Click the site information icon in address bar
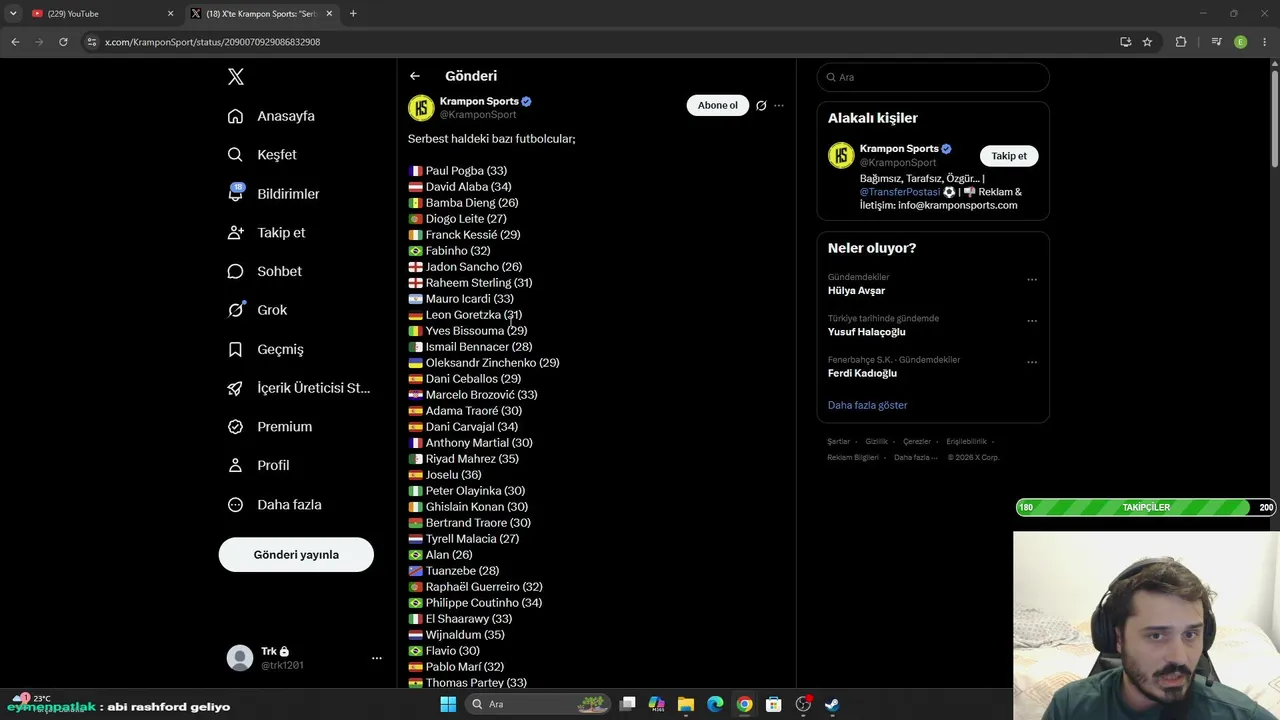1280x720 pixels. pyautogui.click(x=92, y=42)
